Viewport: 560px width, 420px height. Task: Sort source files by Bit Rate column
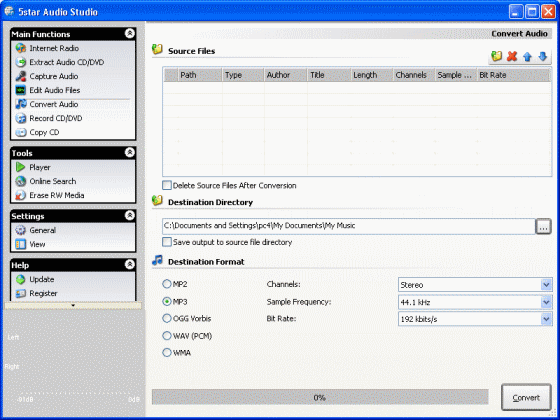(514, 75)
